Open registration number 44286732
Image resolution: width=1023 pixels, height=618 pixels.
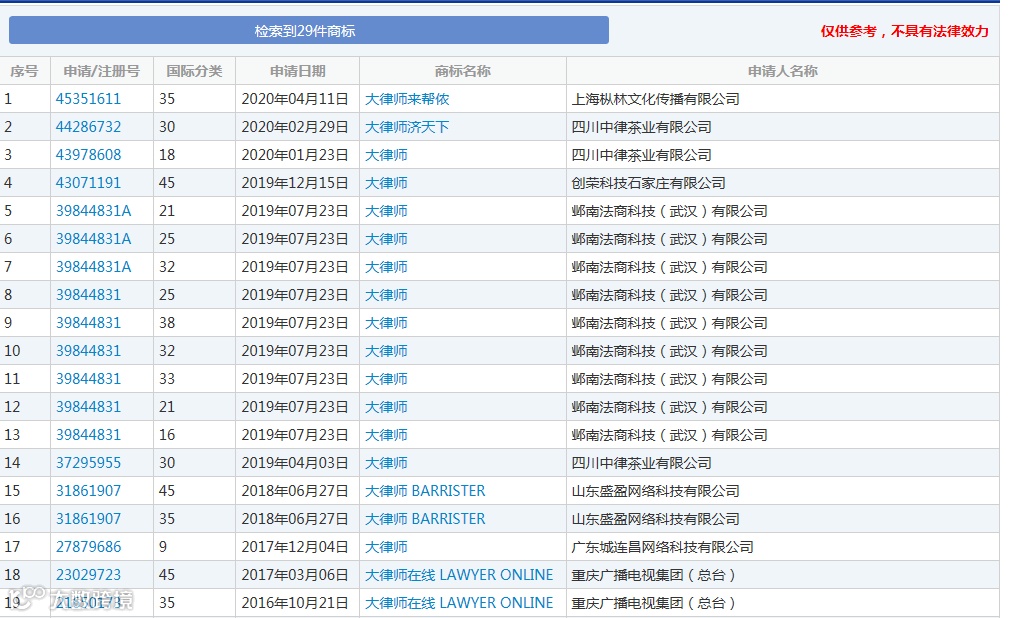(88, 127)
